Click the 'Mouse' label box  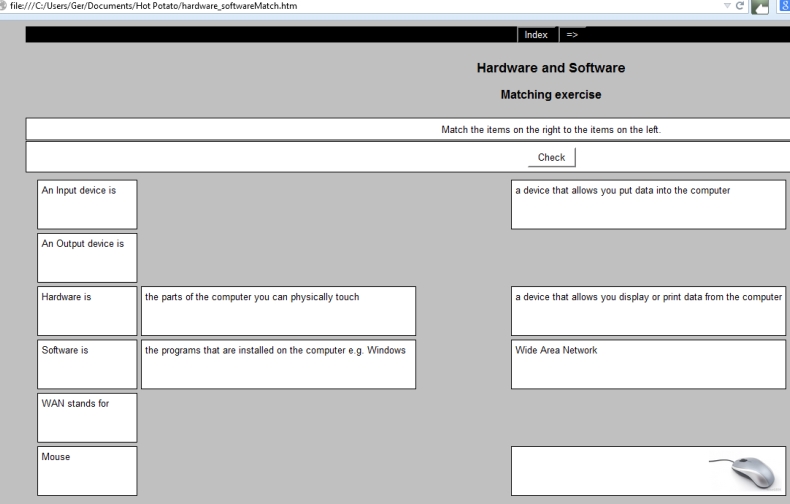87,470
